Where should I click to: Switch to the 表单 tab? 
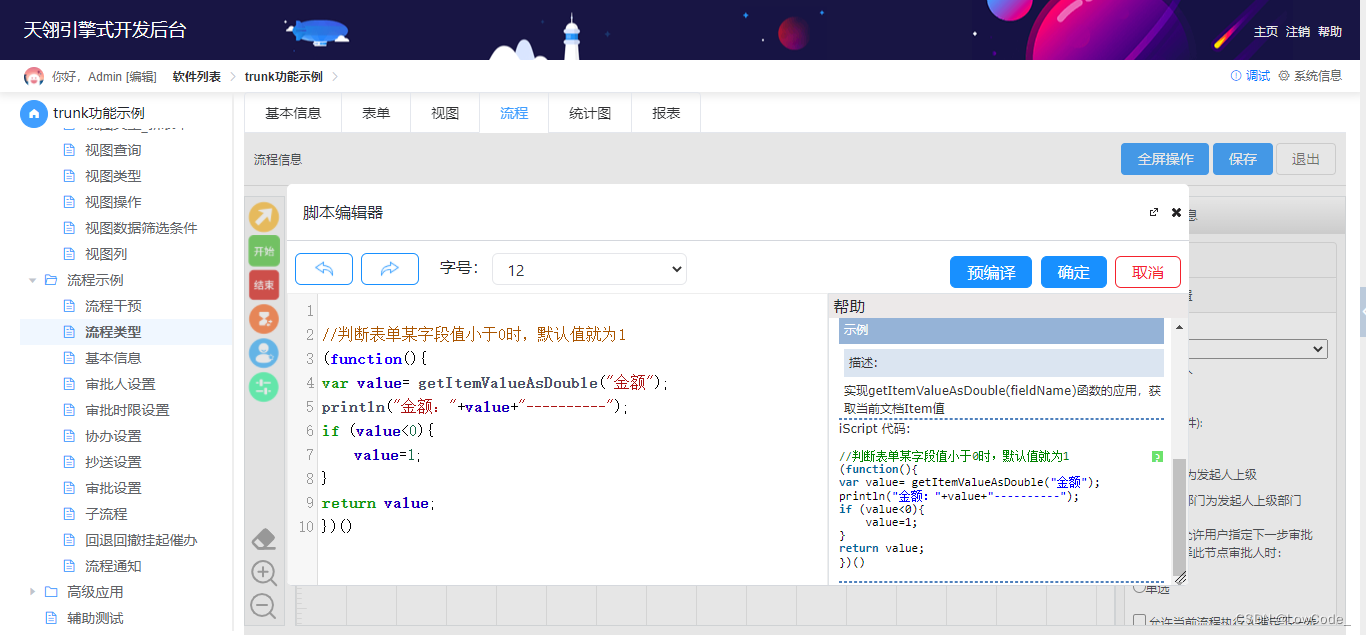(x=376, y=113)
